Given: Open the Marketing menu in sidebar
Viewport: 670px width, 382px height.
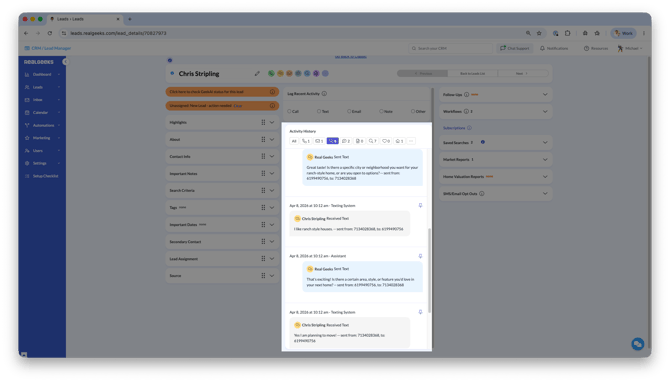Looking at the screenshot, I should point(42,138).
